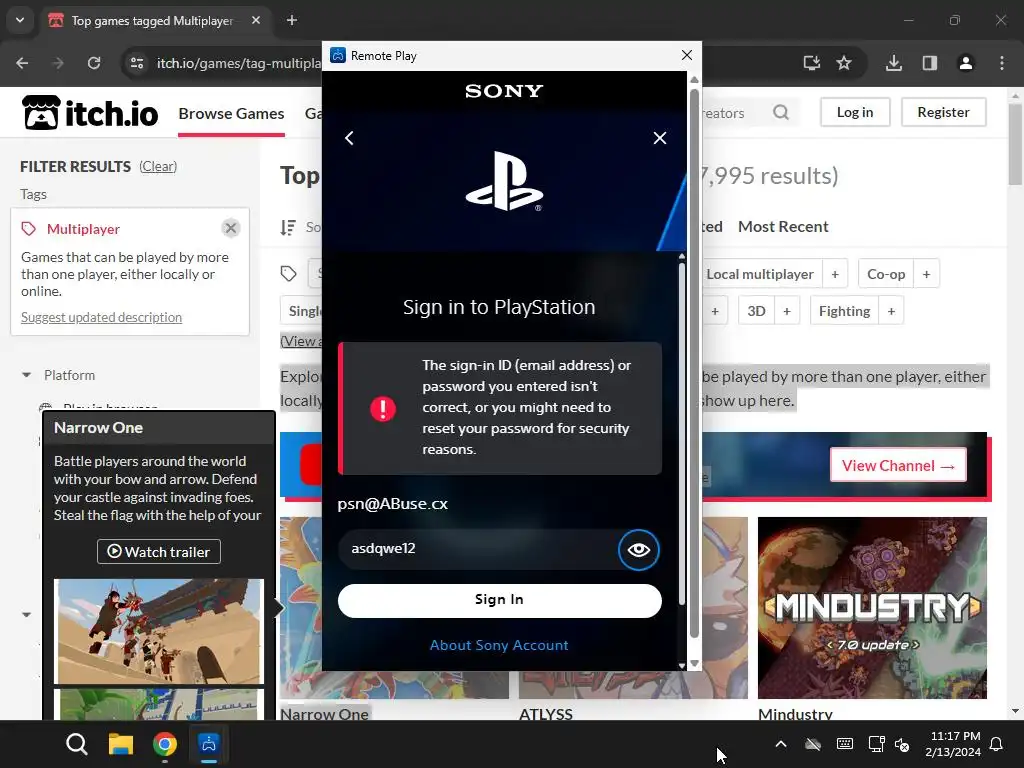
Task: Open clock showing 11:17 PM
Action: coord(953,744)
